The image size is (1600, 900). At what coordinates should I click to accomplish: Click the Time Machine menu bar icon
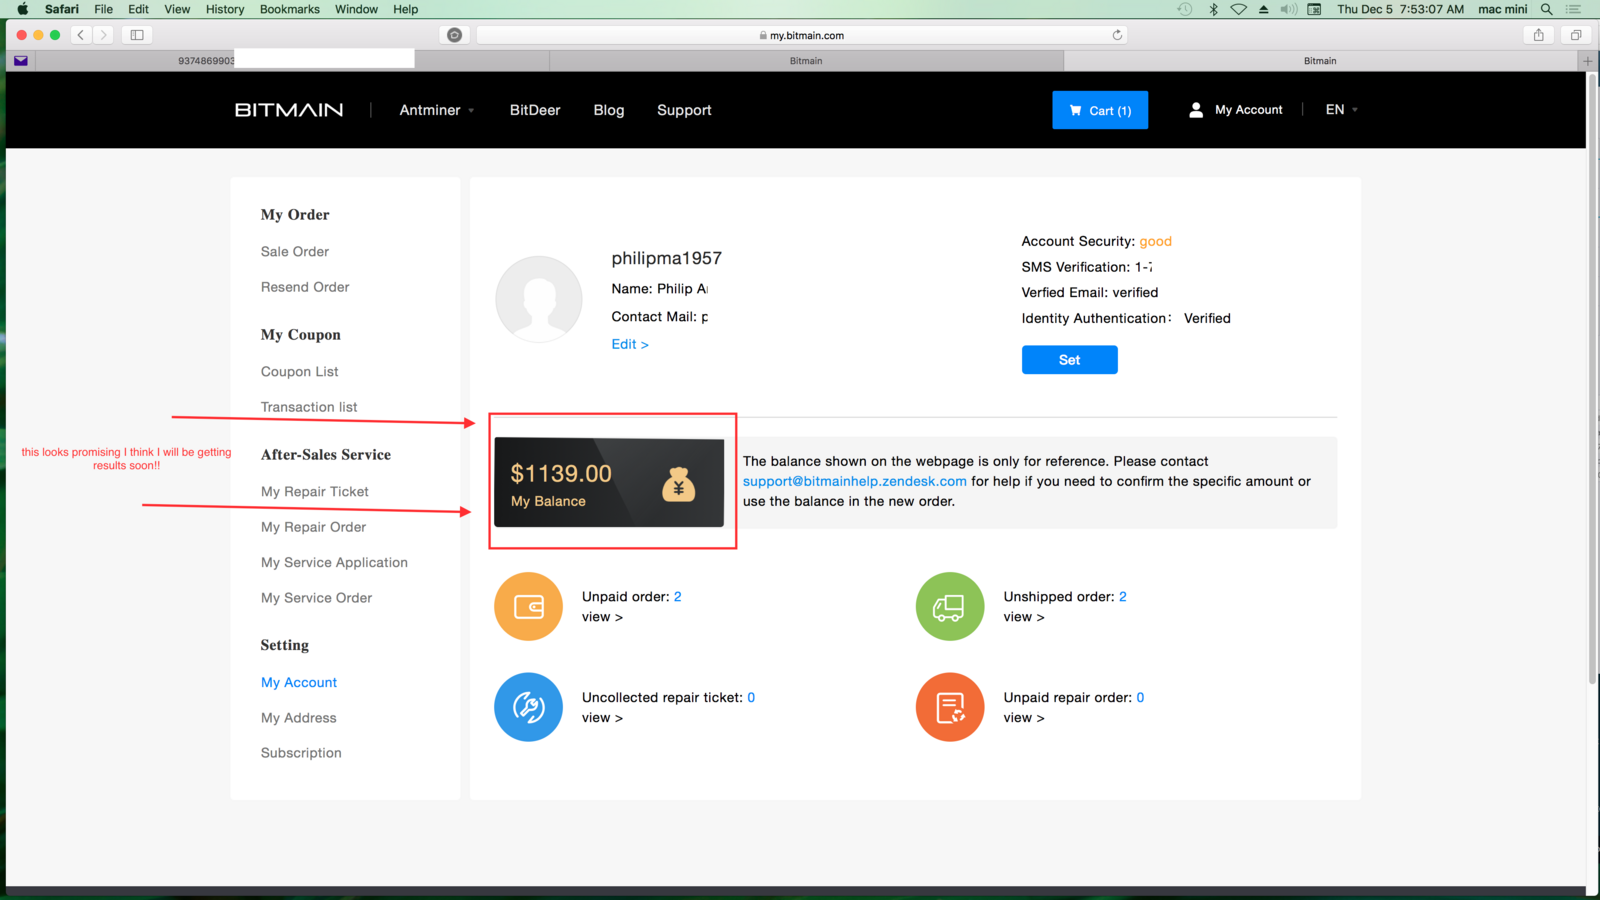coord(1185,9)
